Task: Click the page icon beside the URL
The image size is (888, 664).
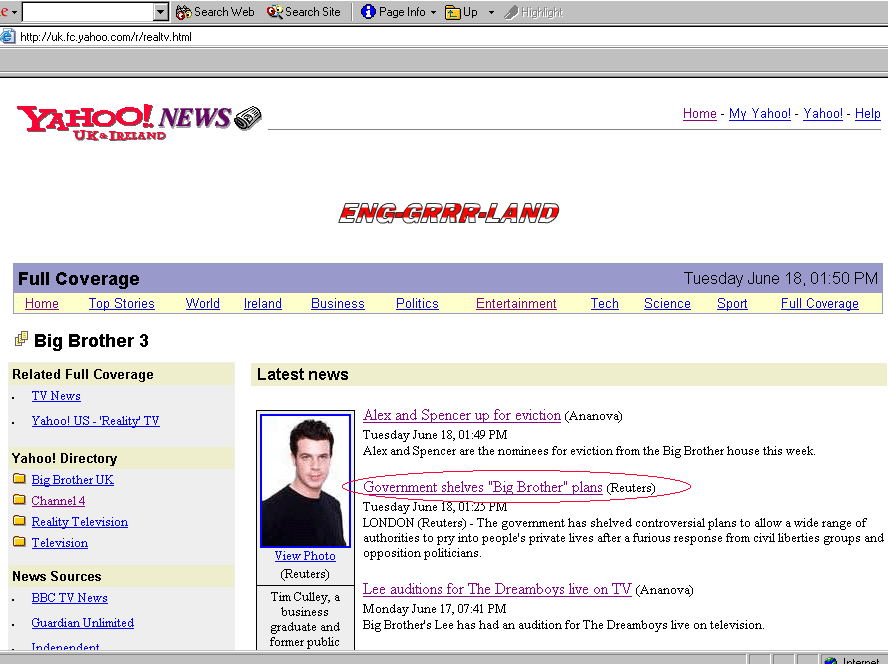Action: (x=8, y=37)
